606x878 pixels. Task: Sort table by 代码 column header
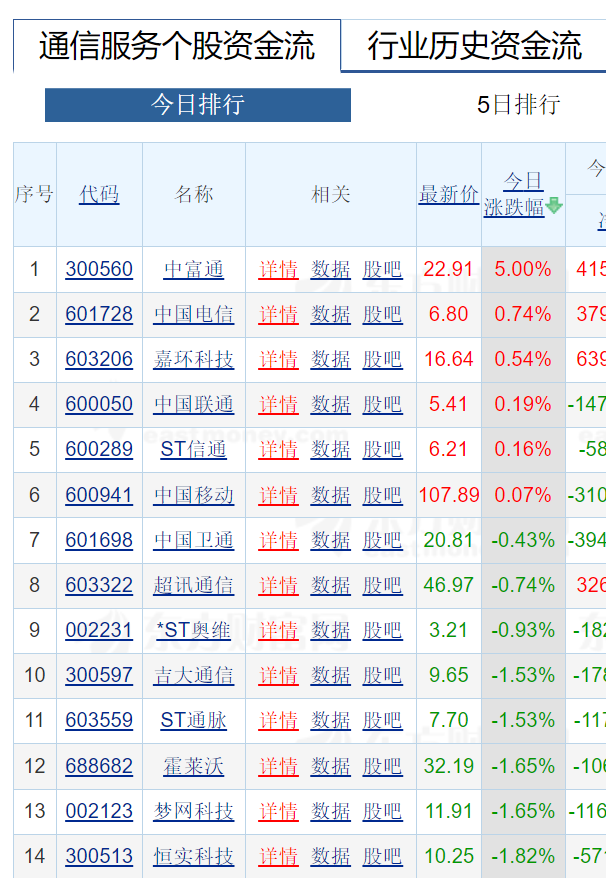click(99, 194)
